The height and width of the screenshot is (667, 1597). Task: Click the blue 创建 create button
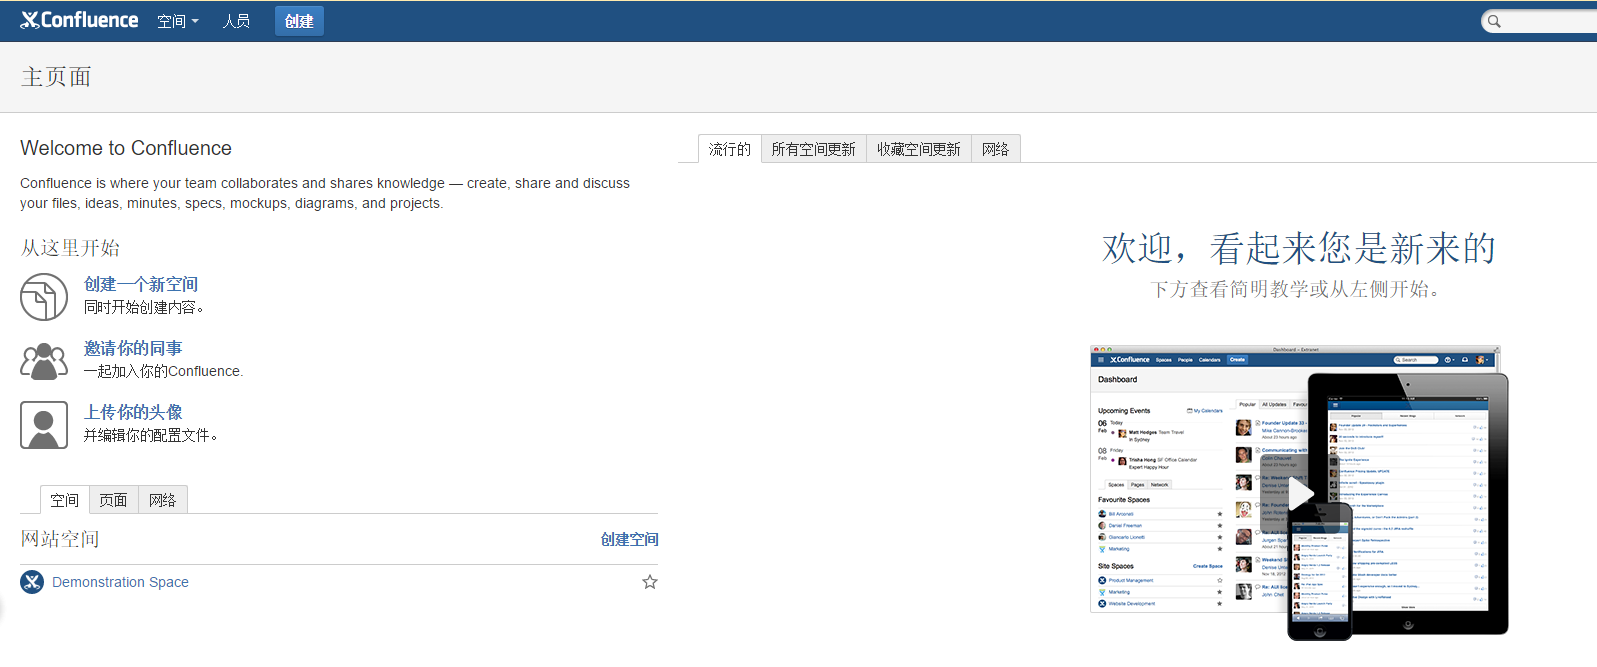299,21
